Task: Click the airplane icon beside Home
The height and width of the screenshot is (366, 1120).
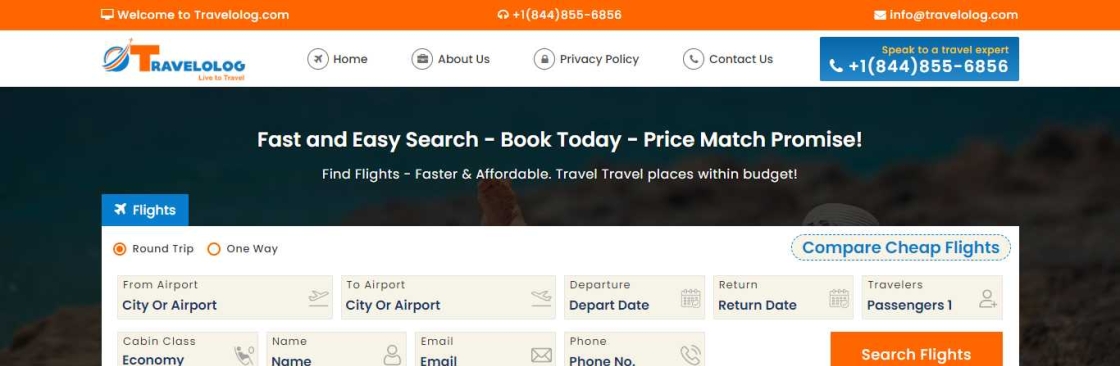Action: click(318, 59)
